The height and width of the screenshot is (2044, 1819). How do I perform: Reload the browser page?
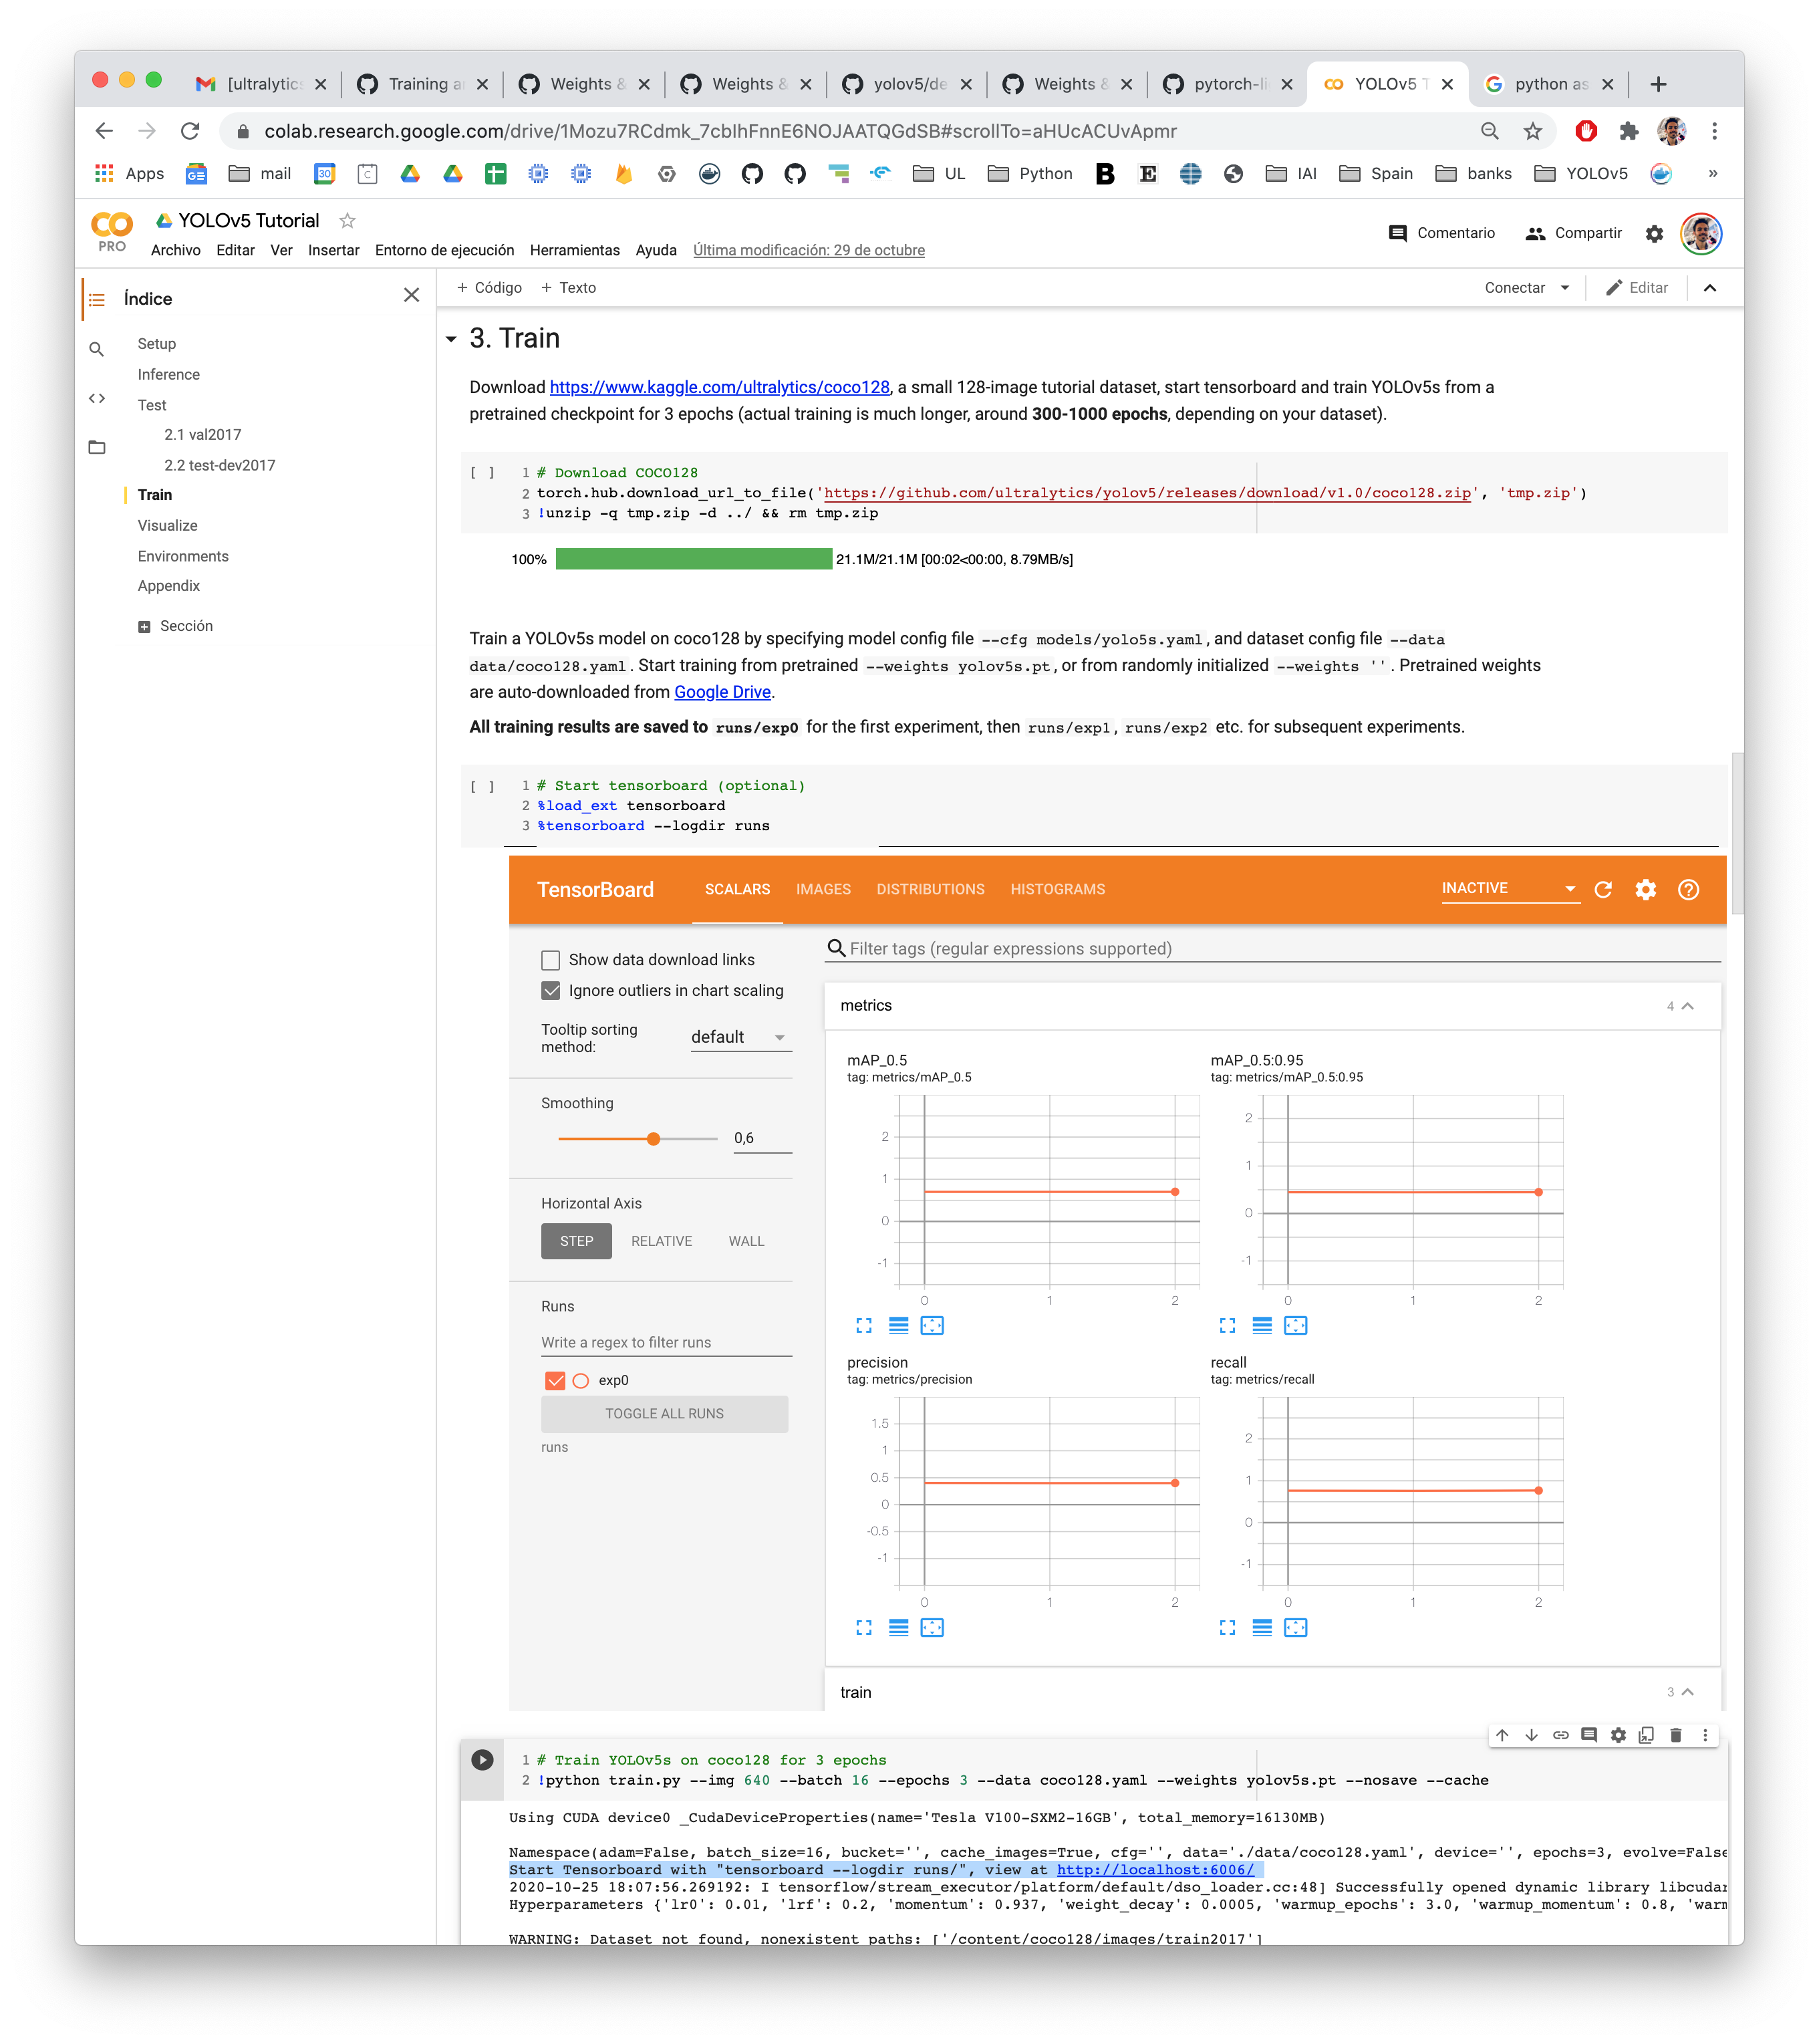pos(189,131)
